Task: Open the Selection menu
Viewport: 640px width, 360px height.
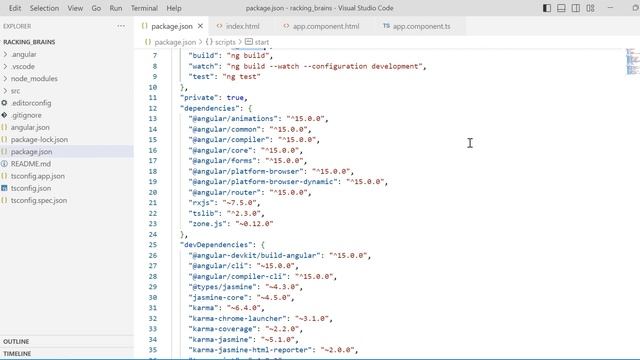Action: coord(44,8)
